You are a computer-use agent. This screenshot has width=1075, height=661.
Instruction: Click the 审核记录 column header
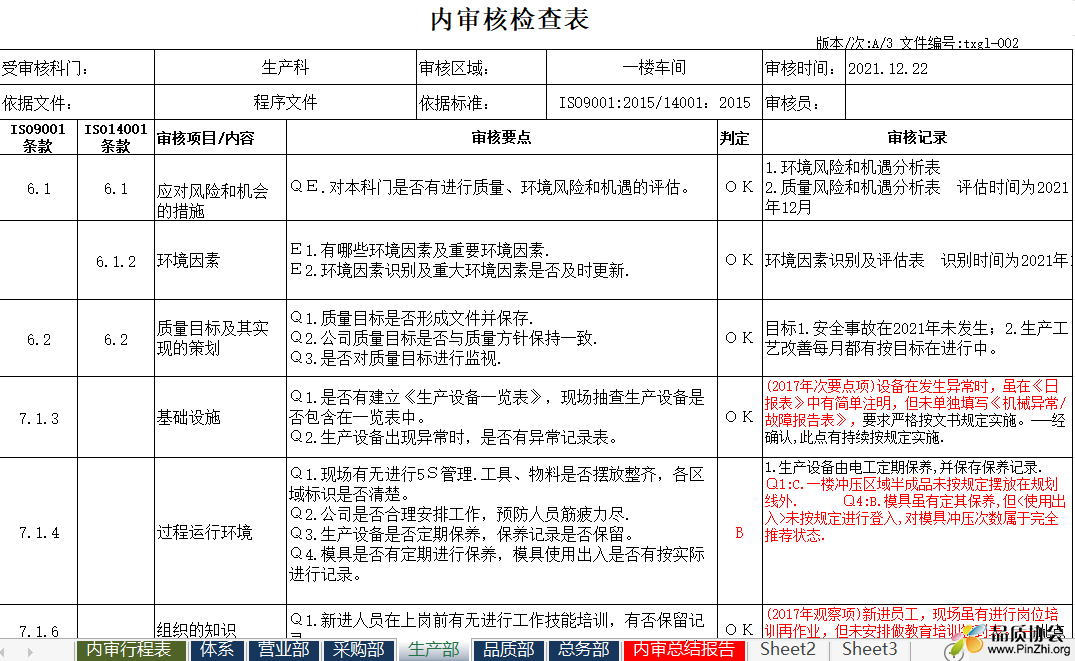click(917, 137)
